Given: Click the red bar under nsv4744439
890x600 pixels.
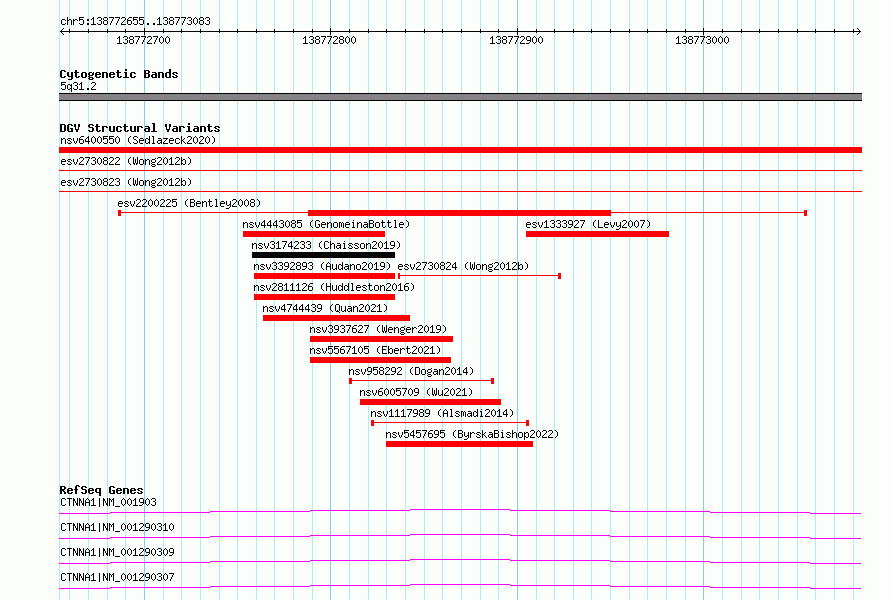Looking at the screenshot, I should coord(336,318).
